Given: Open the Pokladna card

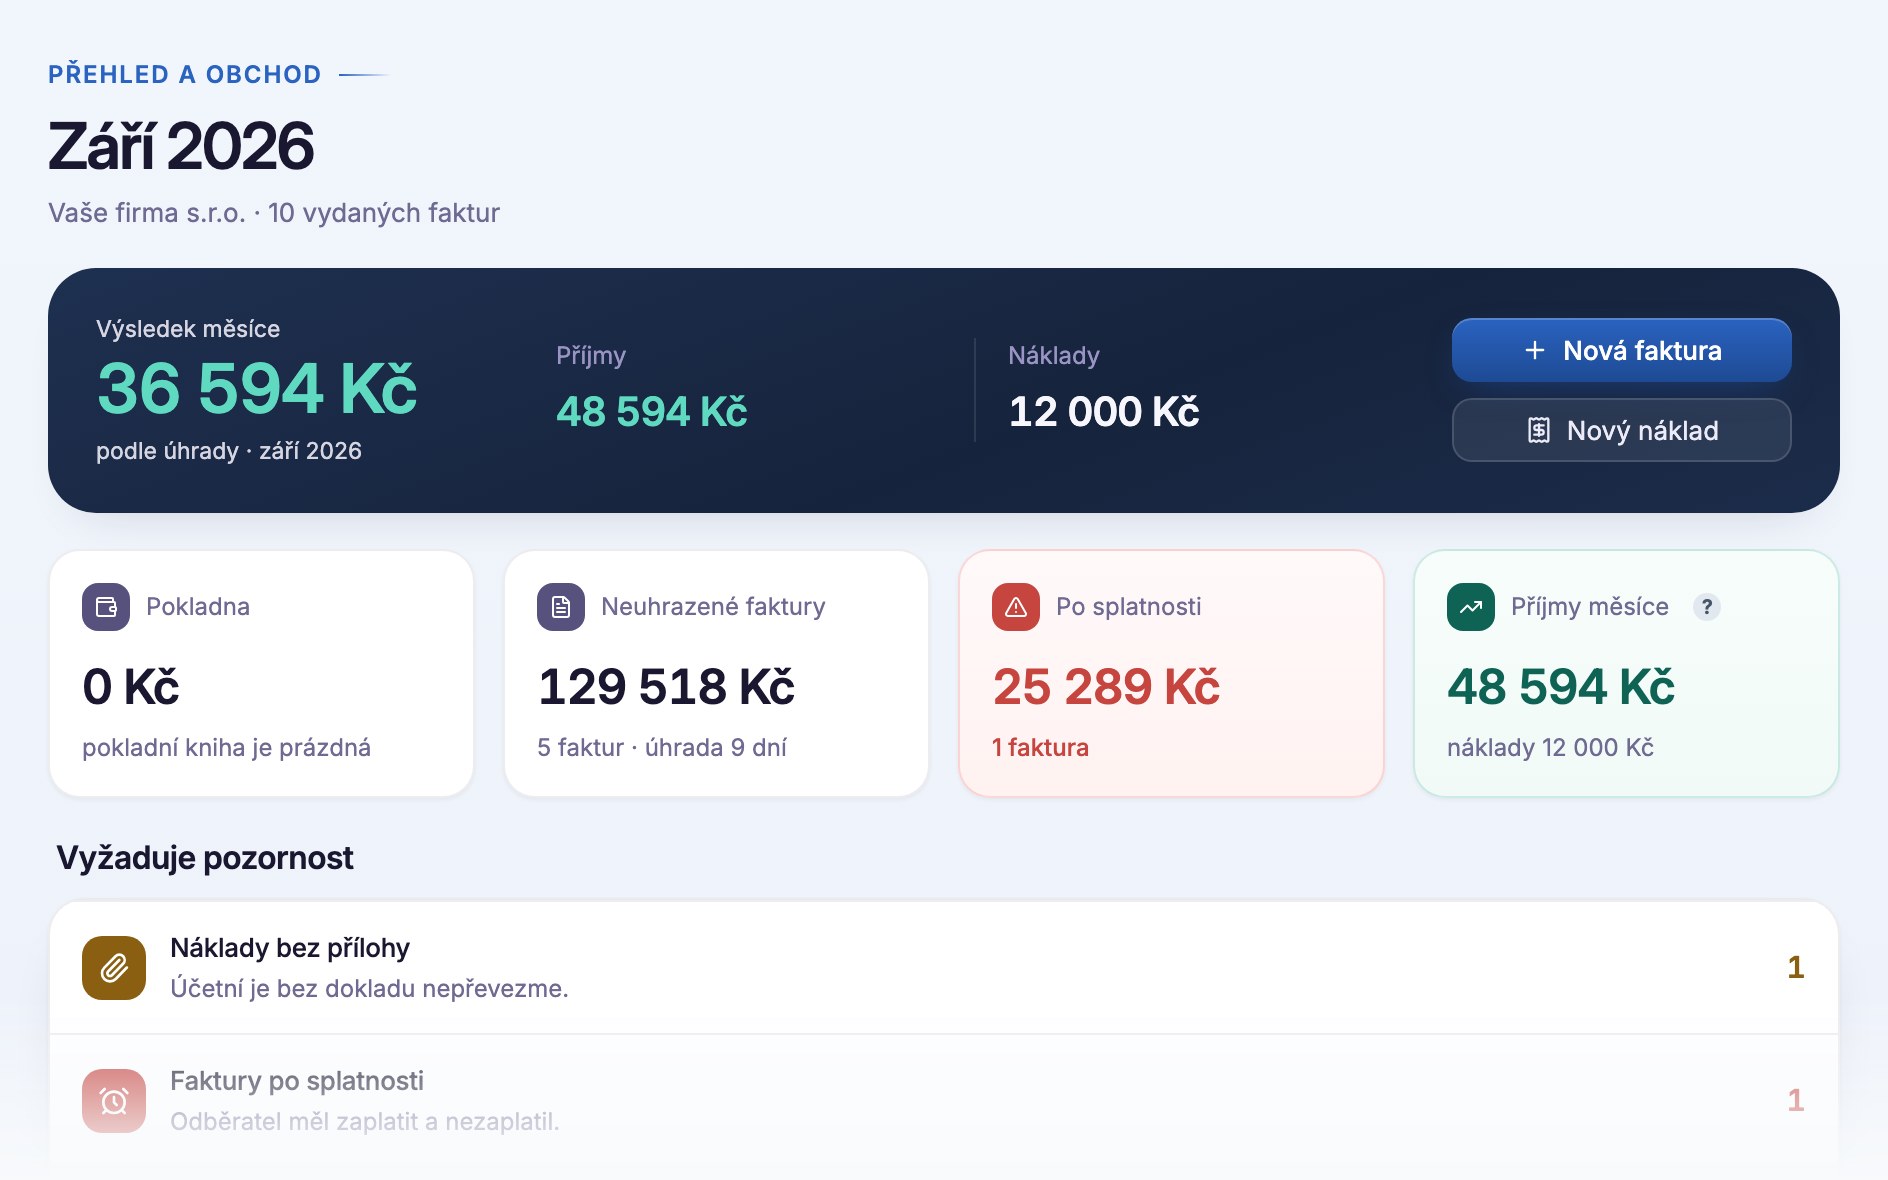Looking at the screenshot, I should pyautogui.click(x=261, y=673).
